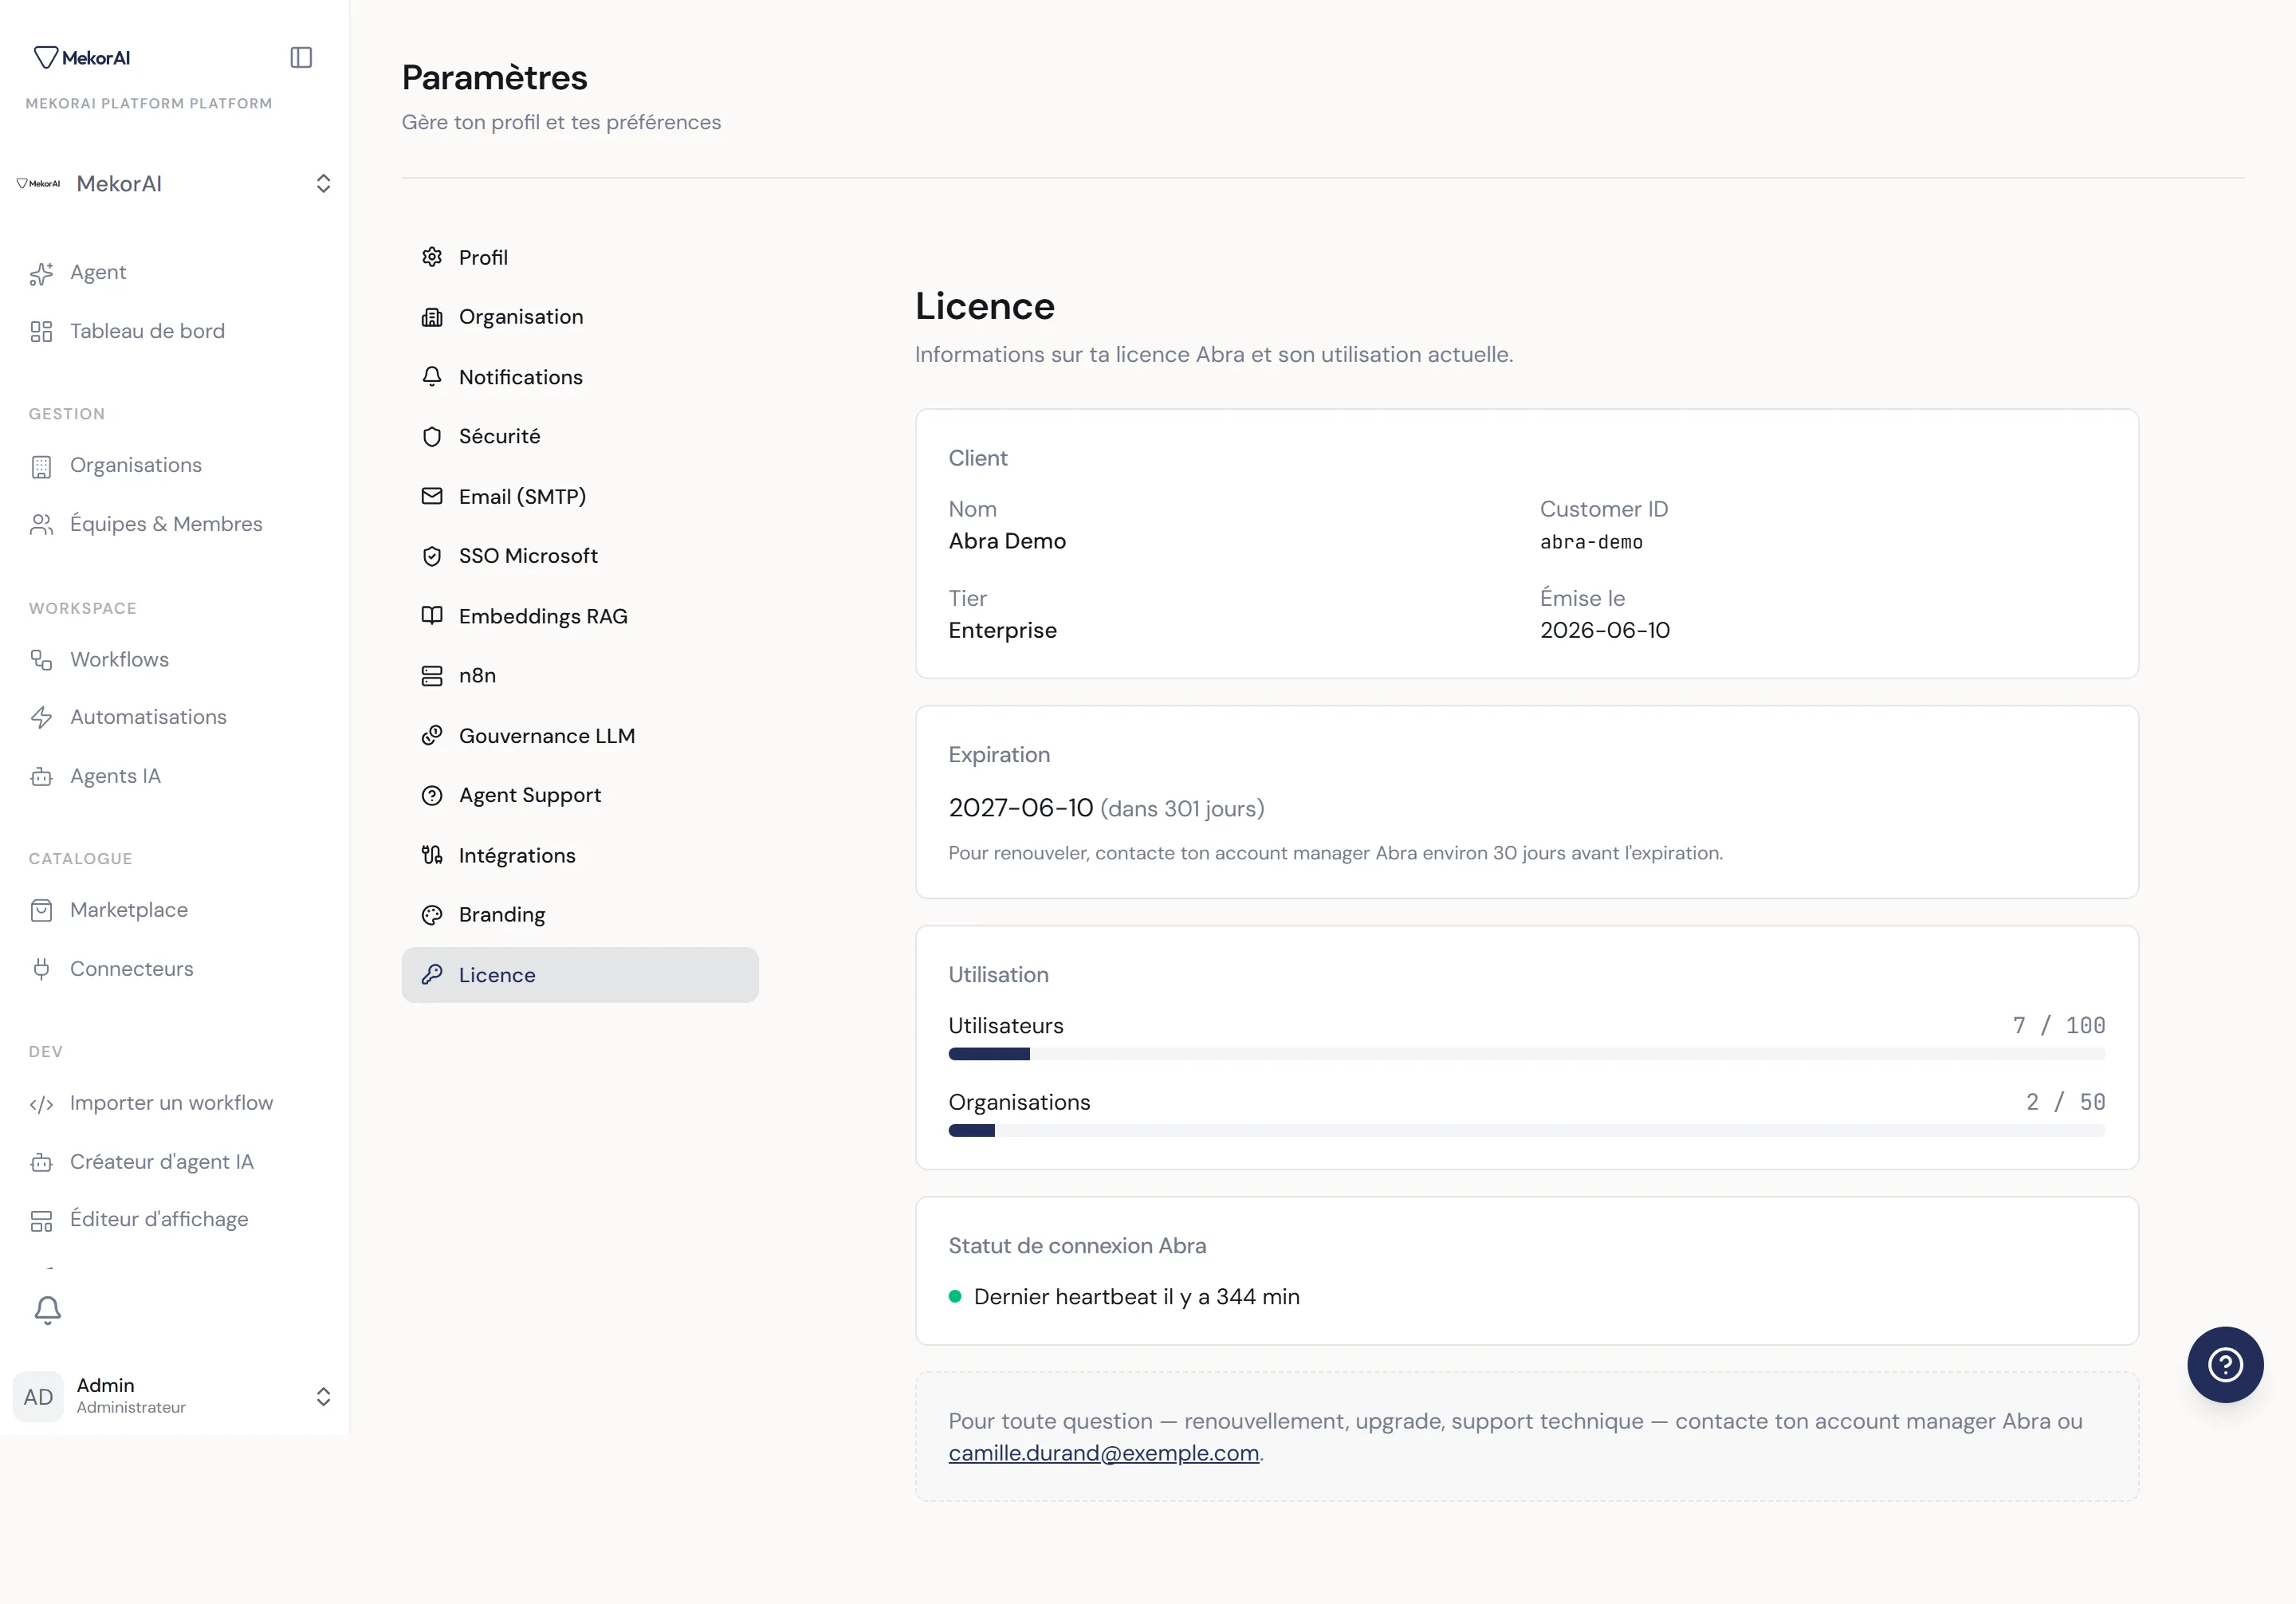Viewport: 2296px width, 1604px height.
Task: Click the Workflows icon in sidebar
Action: pos(41,660)
